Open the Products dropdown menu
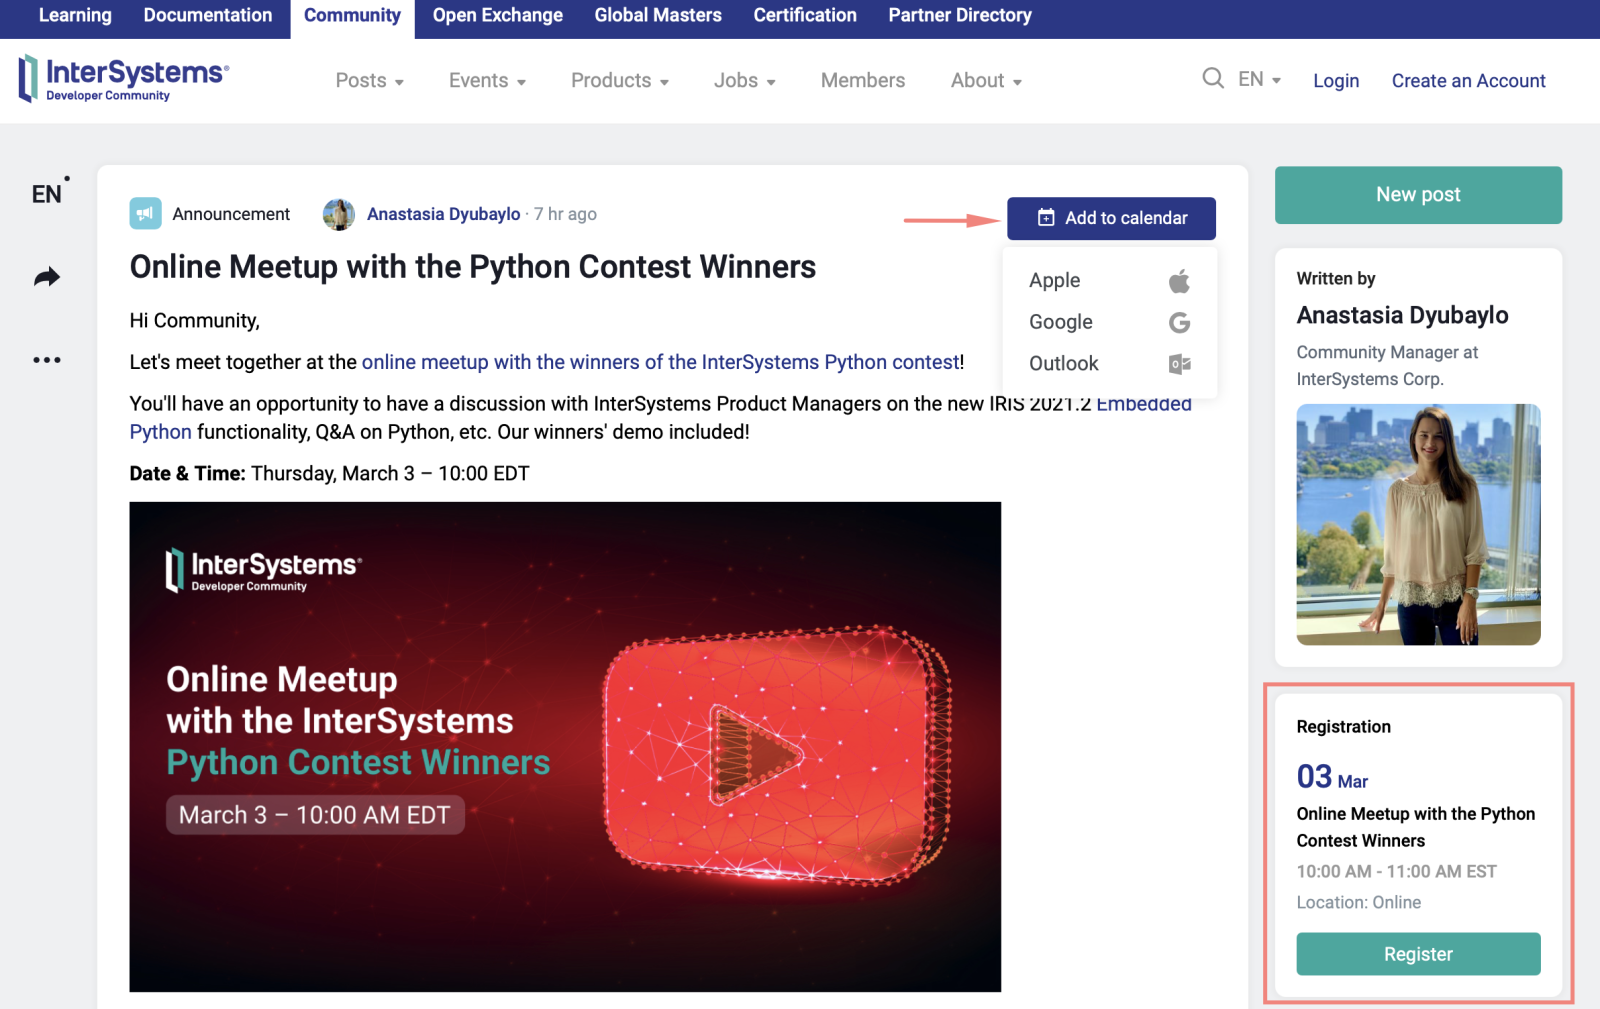Viewport: 1600px width, 1009px height. pos(619,81)
